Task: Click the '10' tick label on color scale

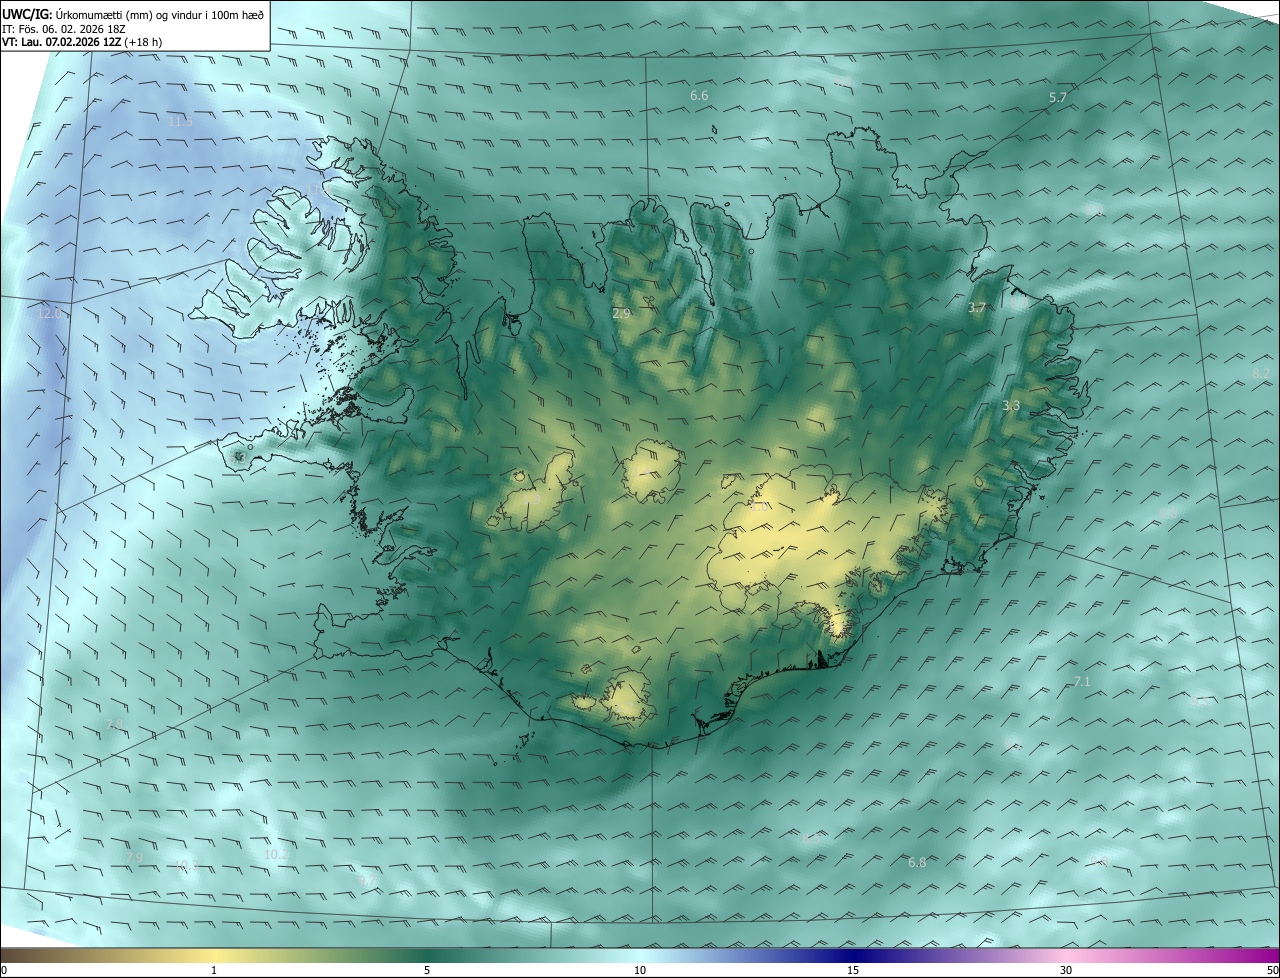Action: coord(640,970)
